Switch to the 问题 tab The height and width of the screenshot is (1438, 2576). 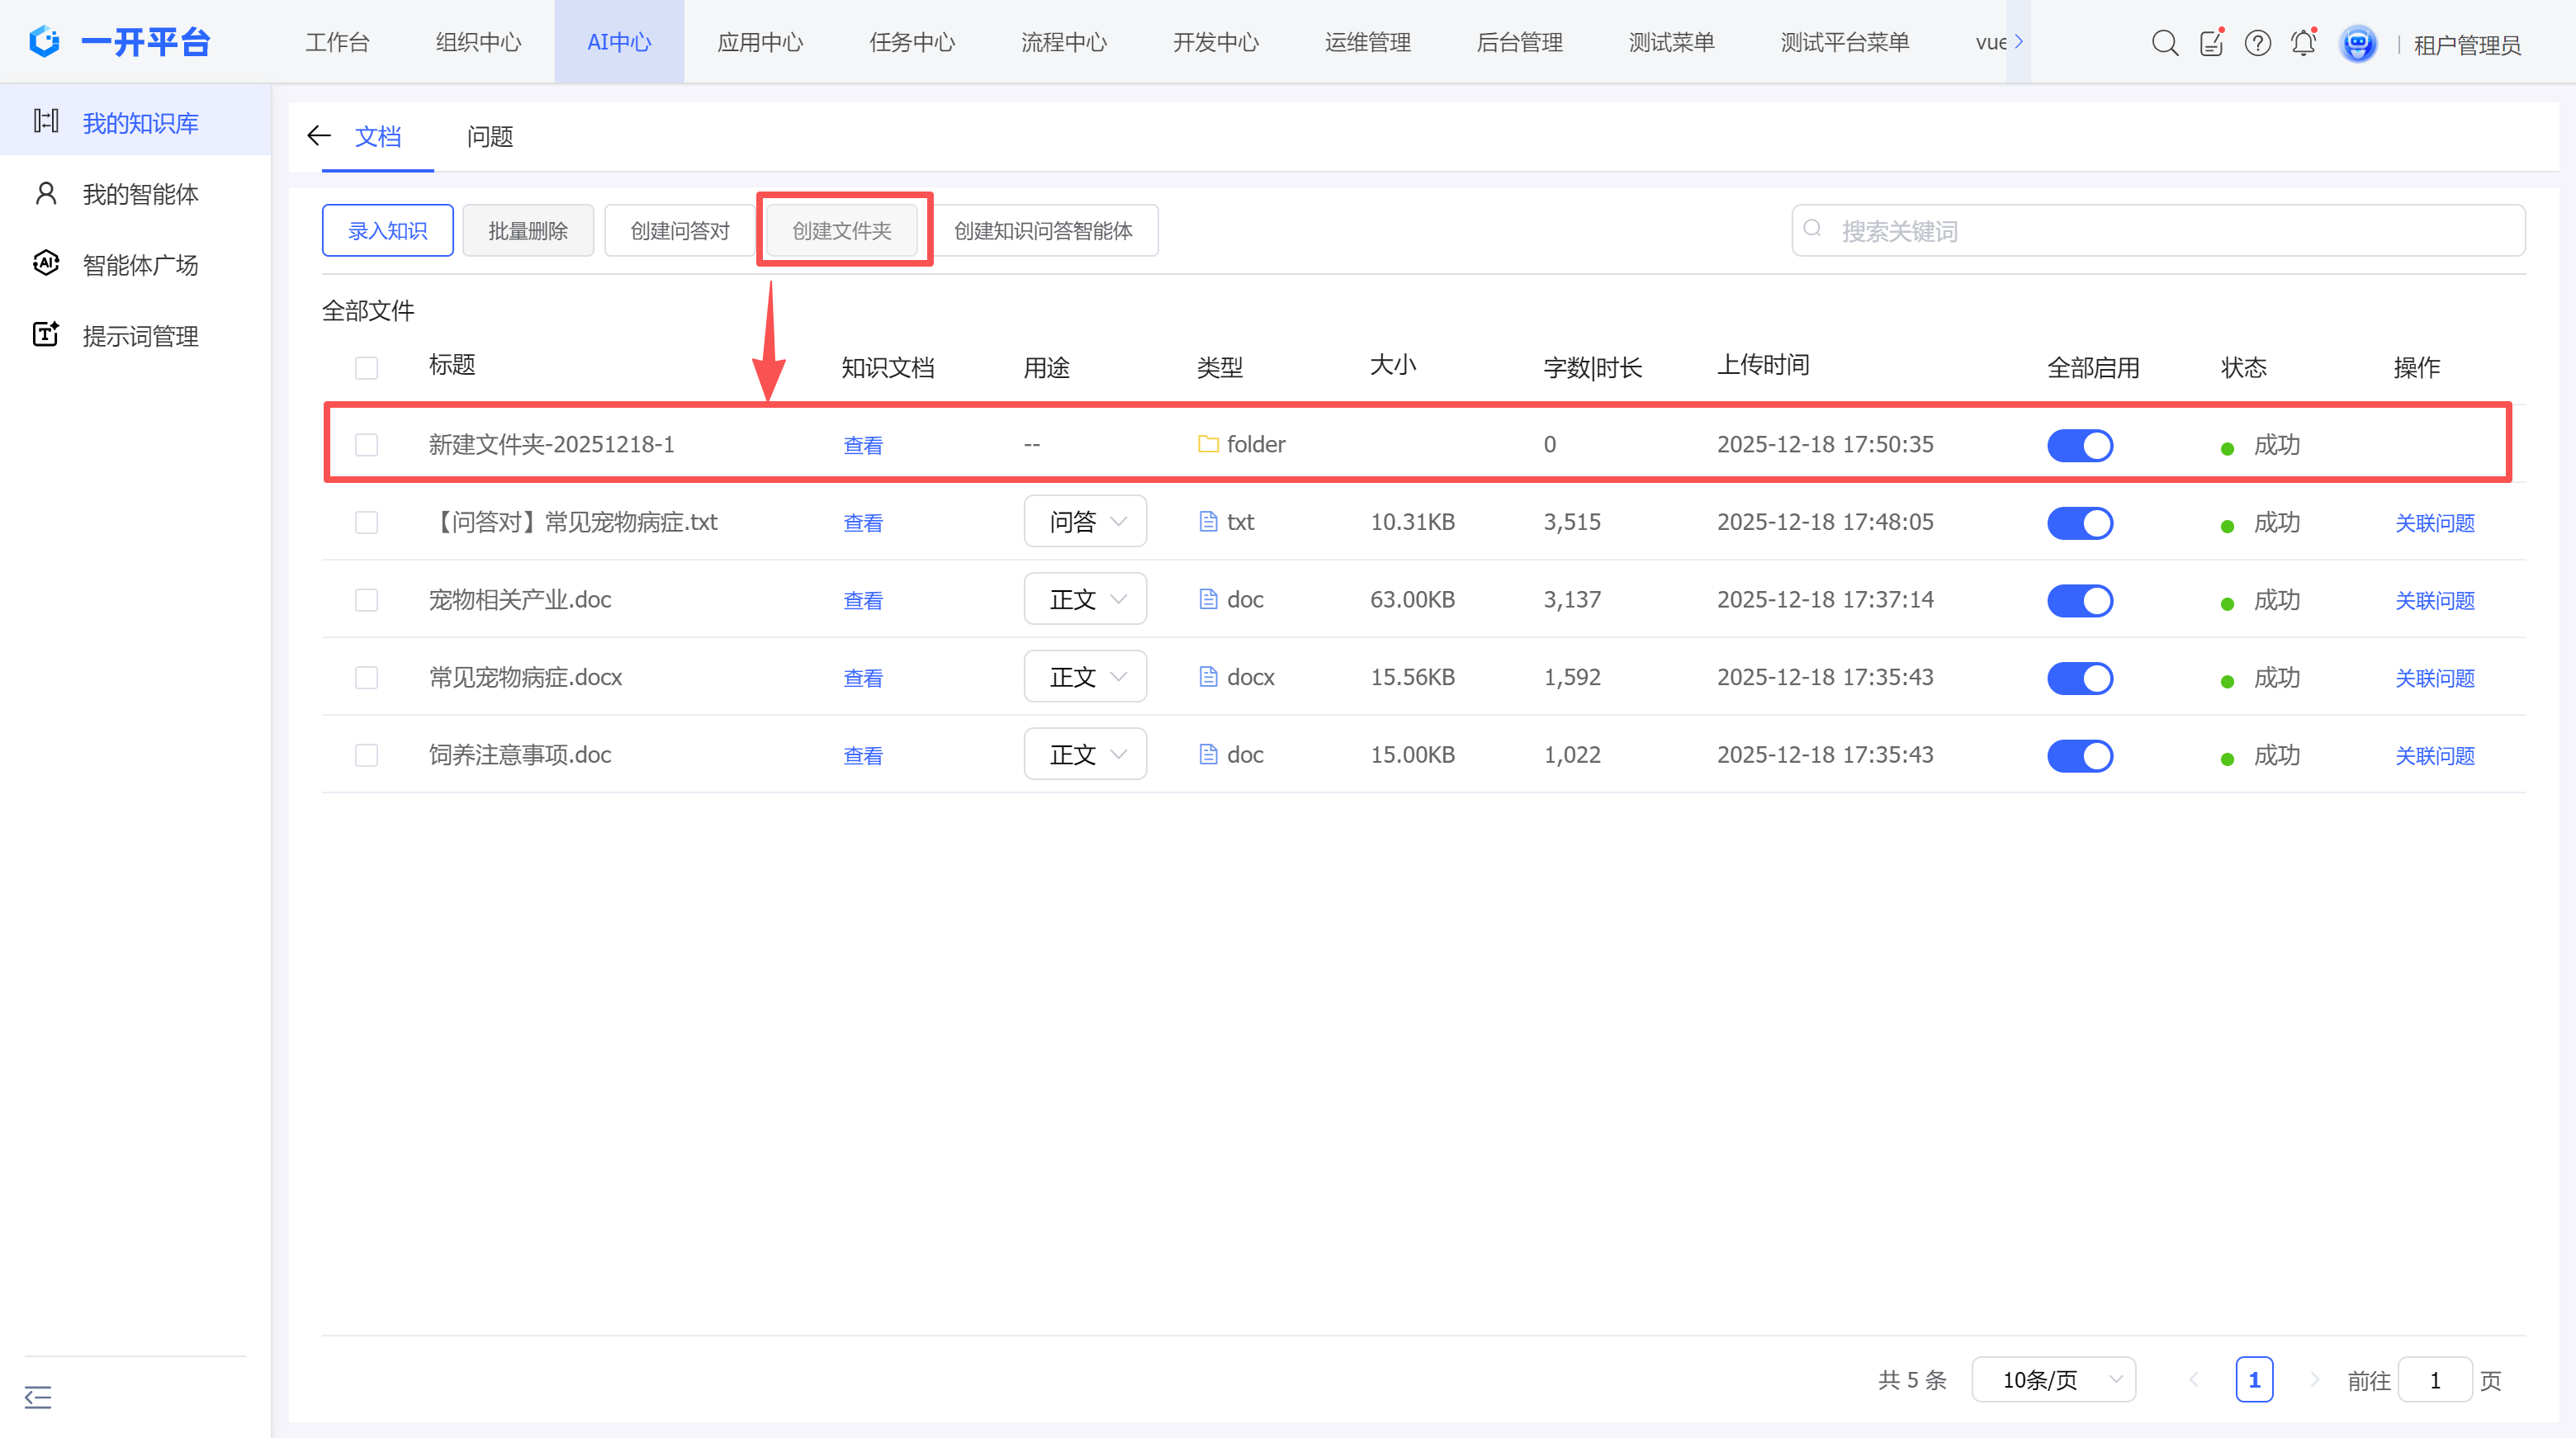pos(490,137)
